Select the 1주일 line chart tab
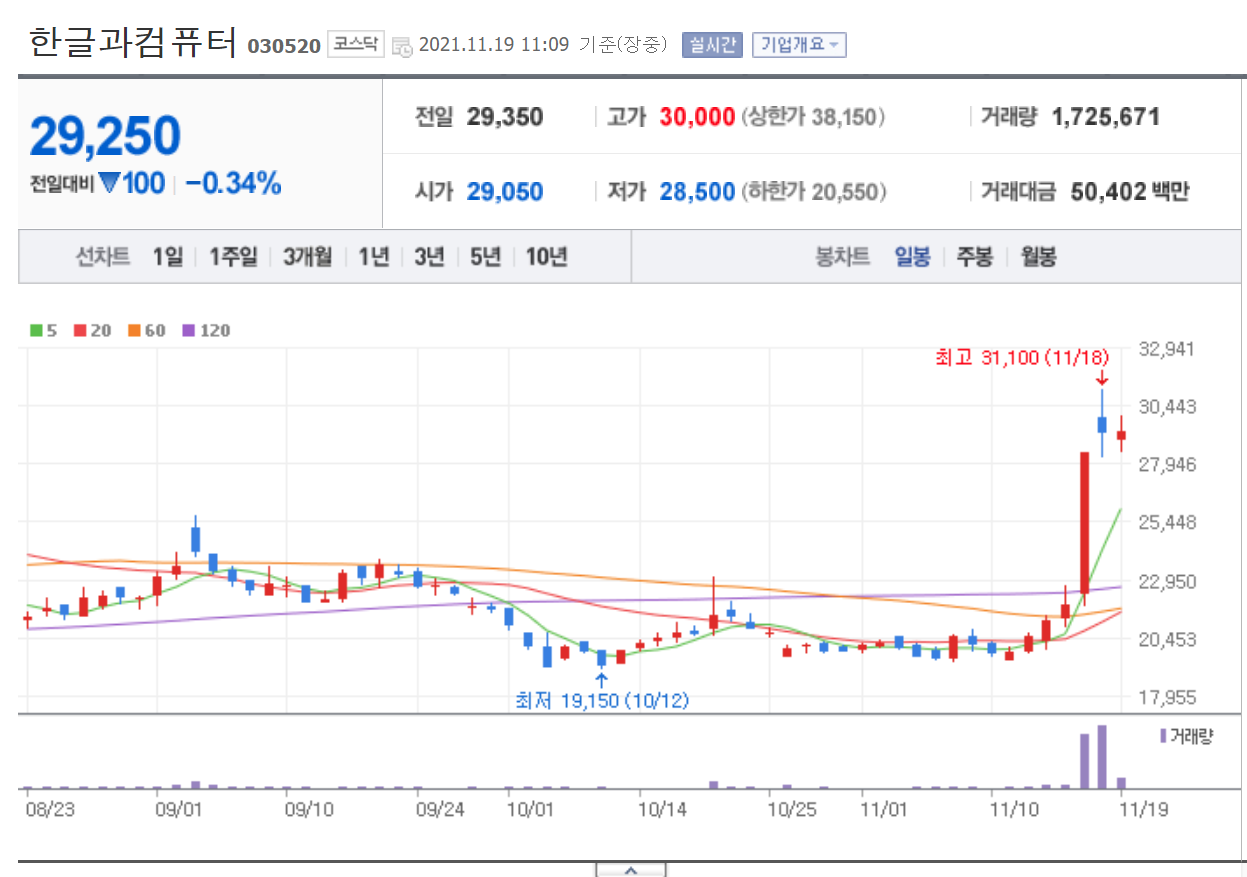The image size is (1247, 877). [x=232, y=257]
